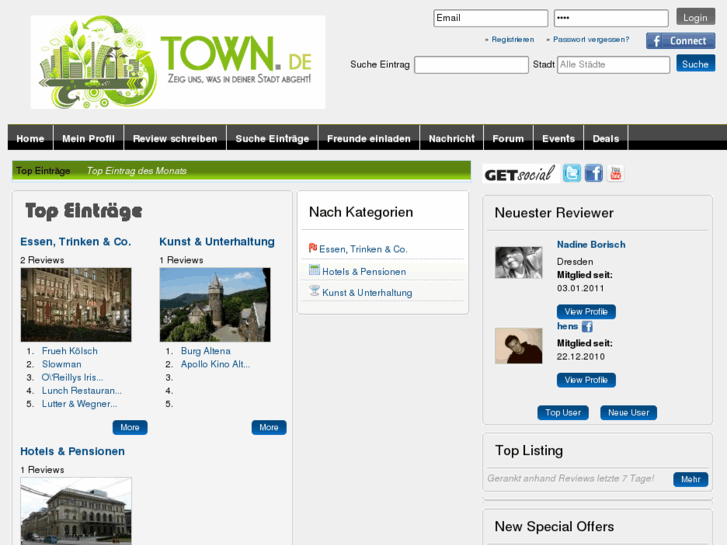
Task: Open Kunst & Unterhaltung heading in Top Einträge
Action: point(217,242)
